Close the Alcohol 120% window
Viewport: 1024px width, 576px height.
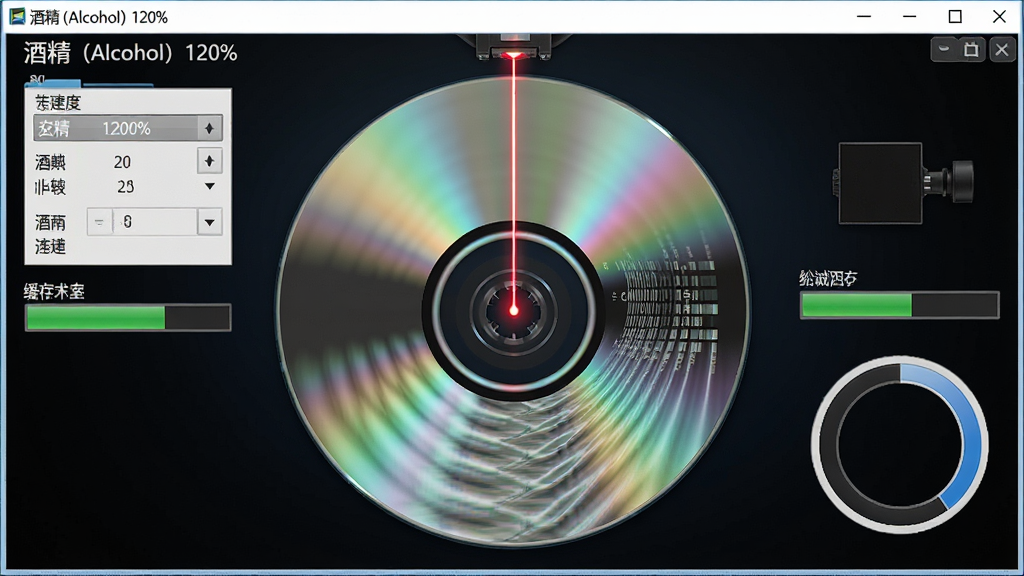999,16
